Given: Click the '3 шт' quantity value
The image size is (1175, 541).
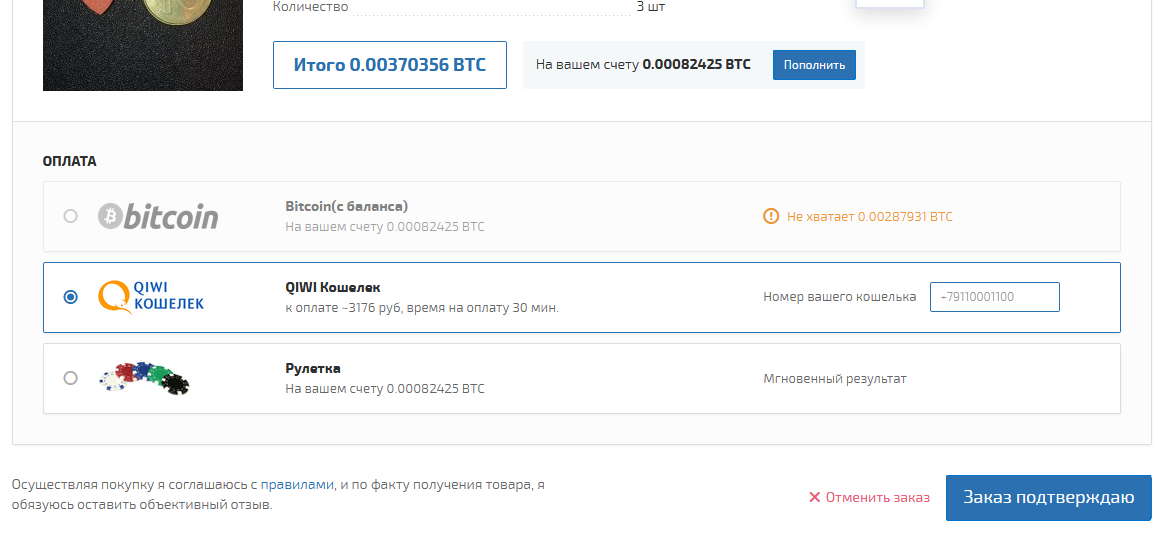Looking at the screenshot, I should 650,7.
